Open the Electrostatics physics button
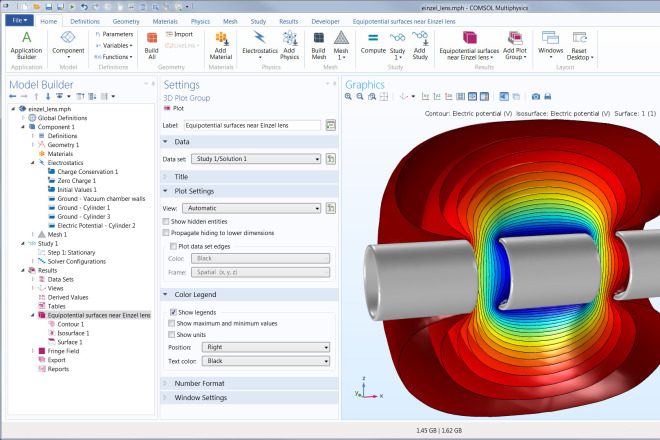 click(x=260, y=45)
